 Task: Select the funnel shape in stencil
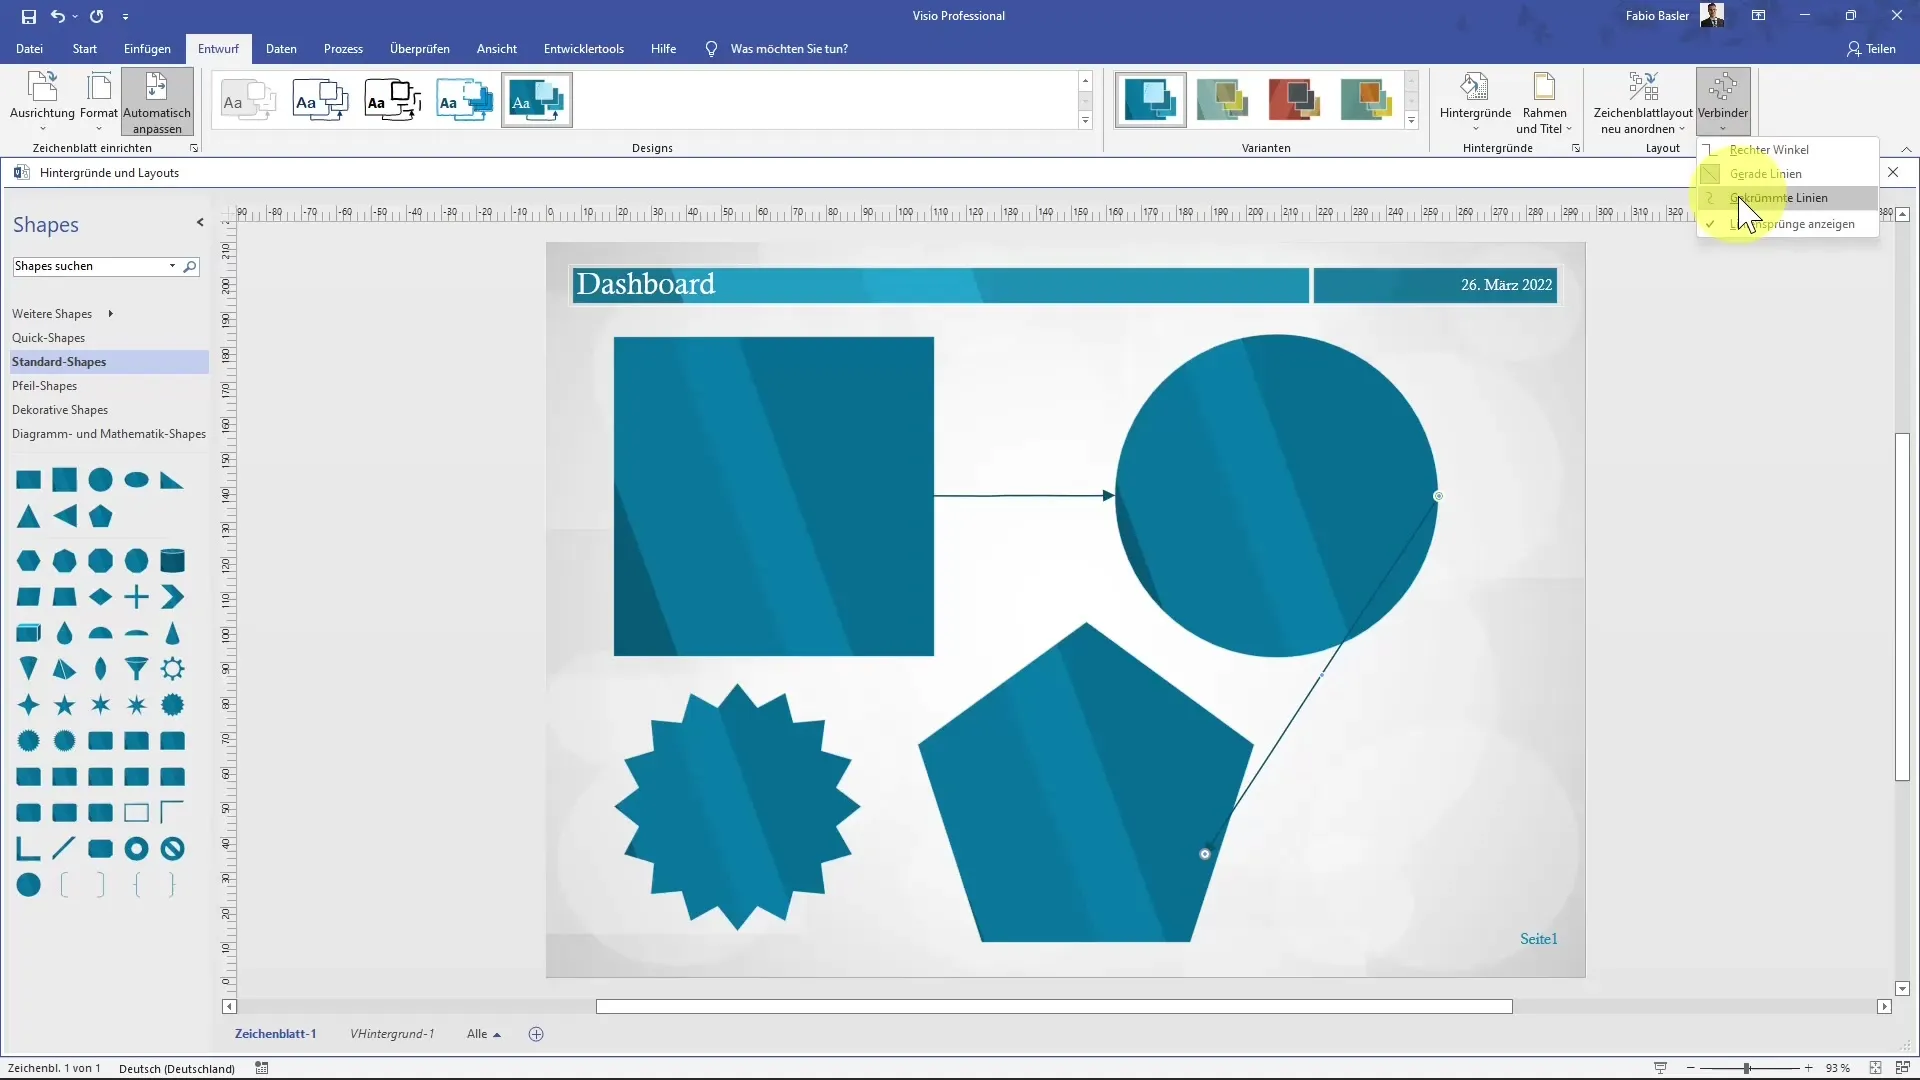pos(137,669)
